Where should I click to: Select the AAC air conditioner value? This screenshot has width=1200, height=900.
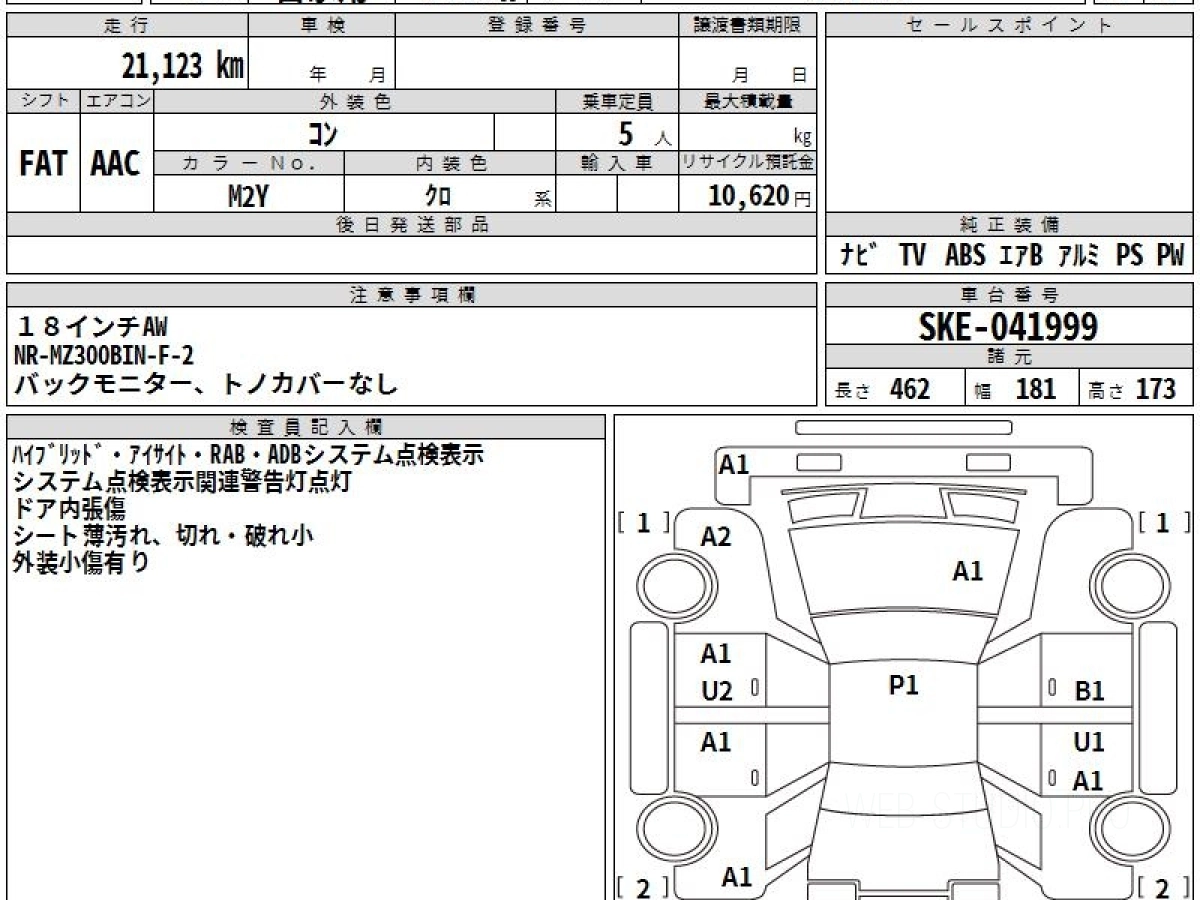116,164
